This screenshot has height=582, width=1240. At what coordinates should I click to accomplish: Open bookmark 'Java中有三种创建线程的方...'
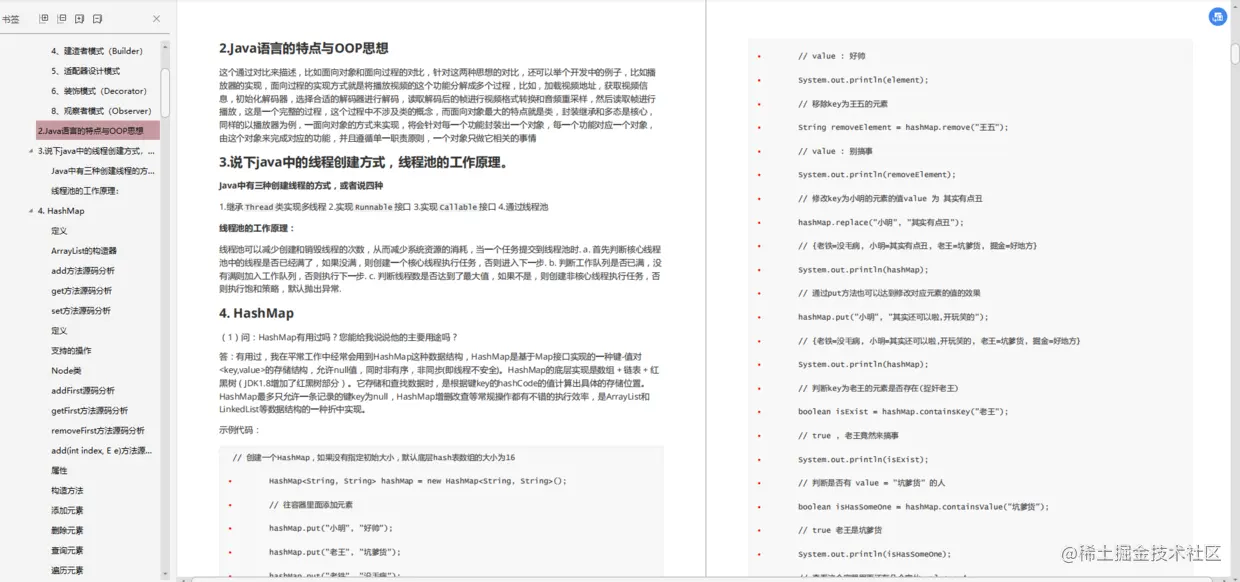[x=103, y=171]
